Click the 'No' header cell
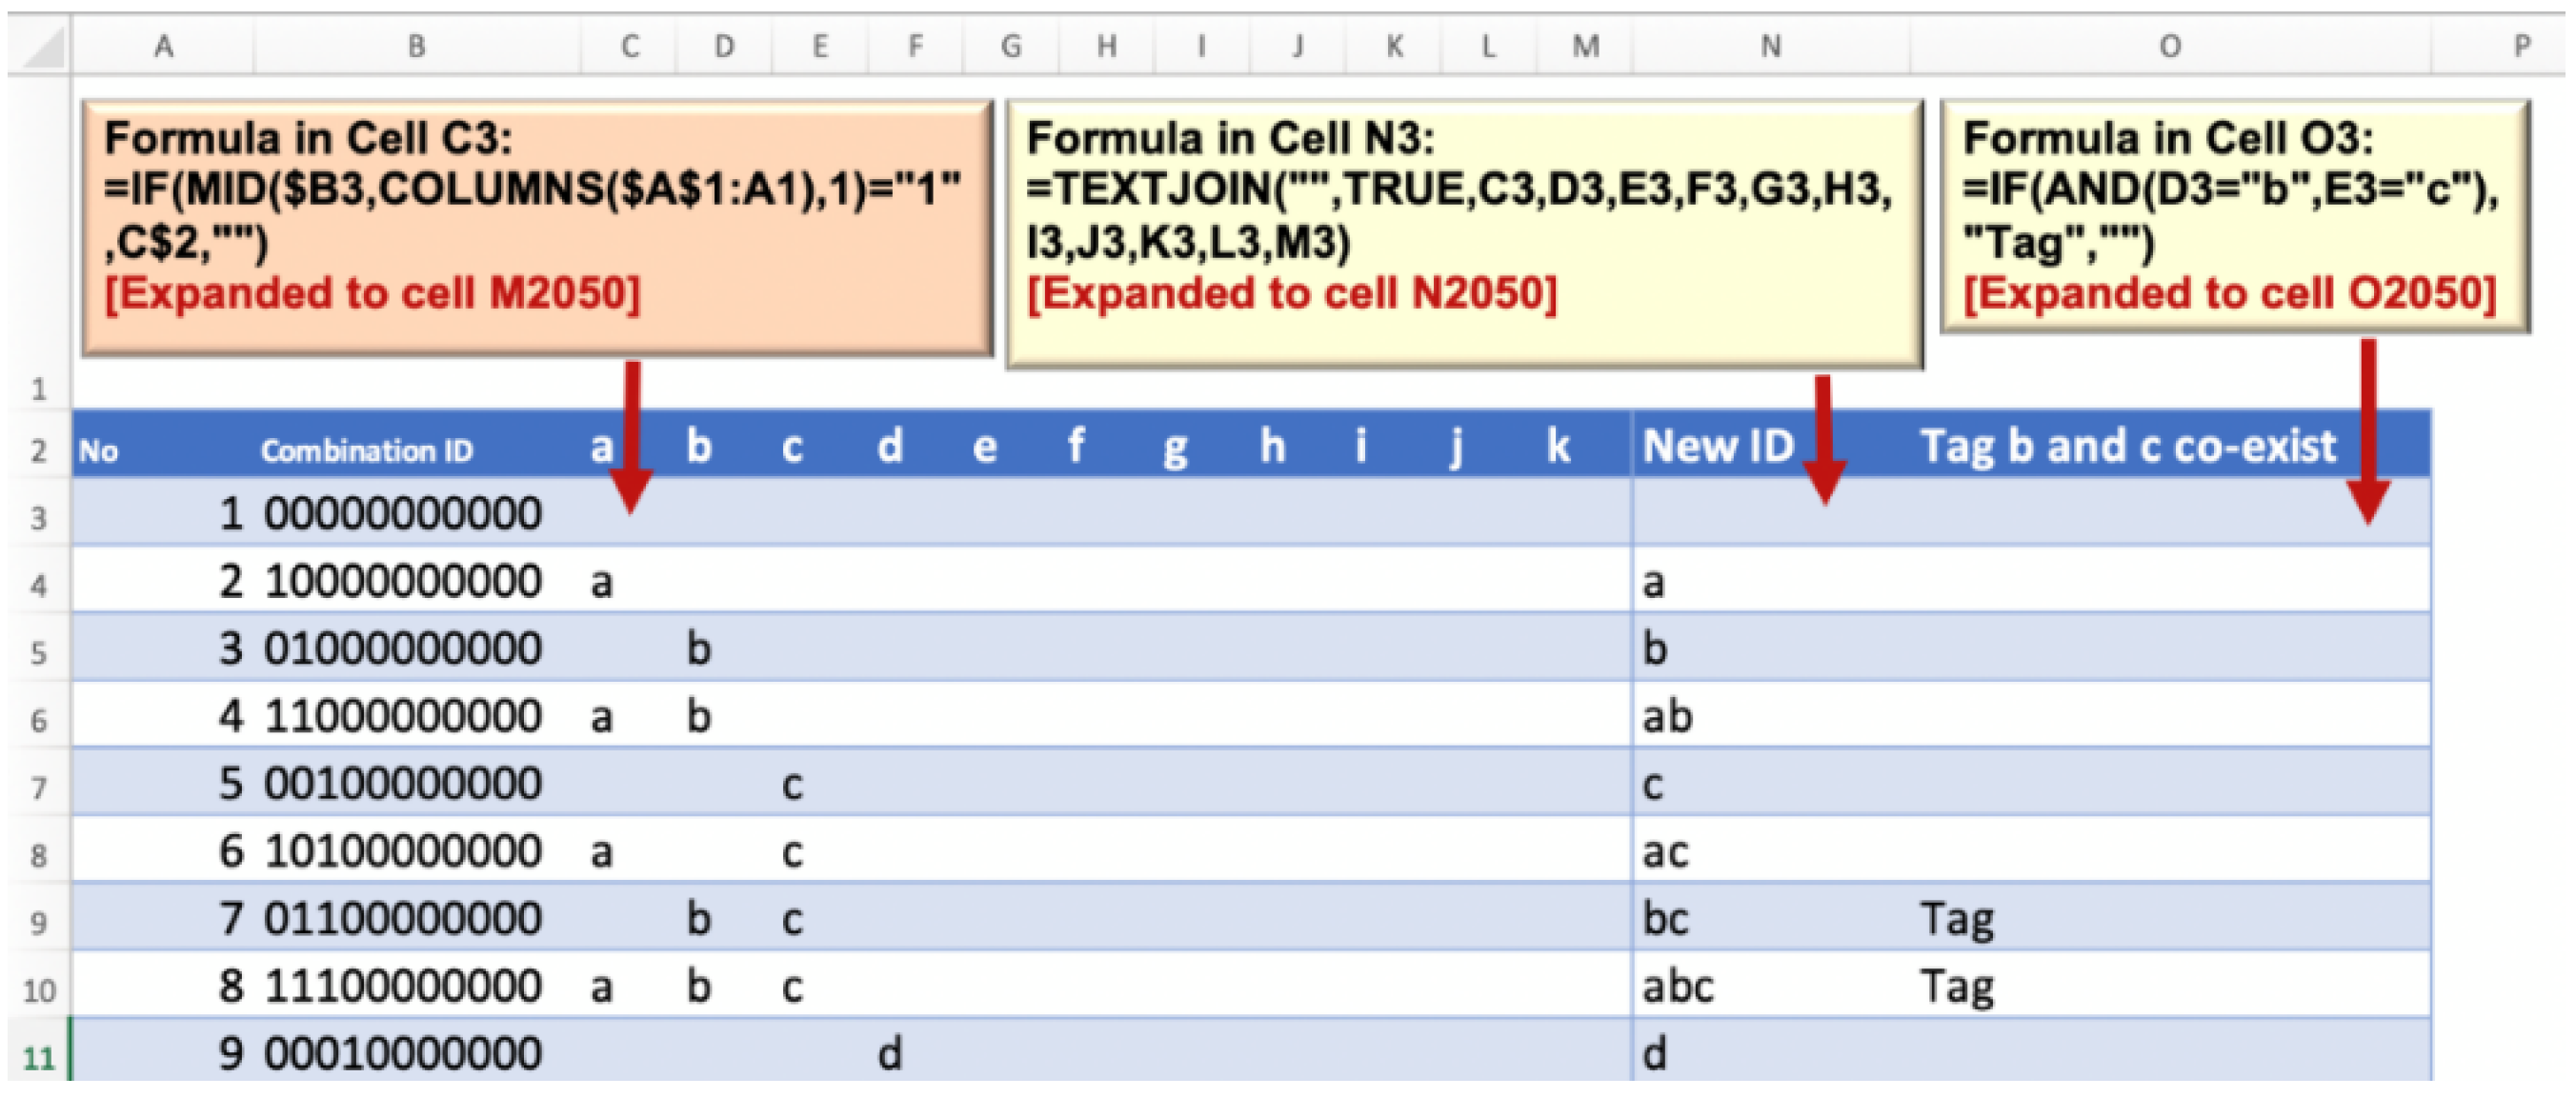The width and height of the screenshot is (2576, 1097). tap(98, 451)
